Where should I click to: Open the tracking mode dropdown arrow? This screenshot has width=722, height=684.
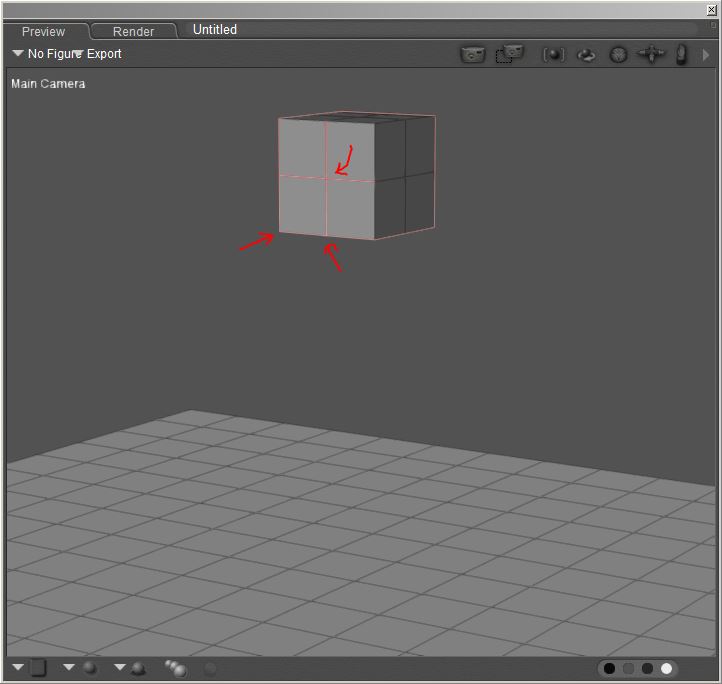click(x=18, y=667)
